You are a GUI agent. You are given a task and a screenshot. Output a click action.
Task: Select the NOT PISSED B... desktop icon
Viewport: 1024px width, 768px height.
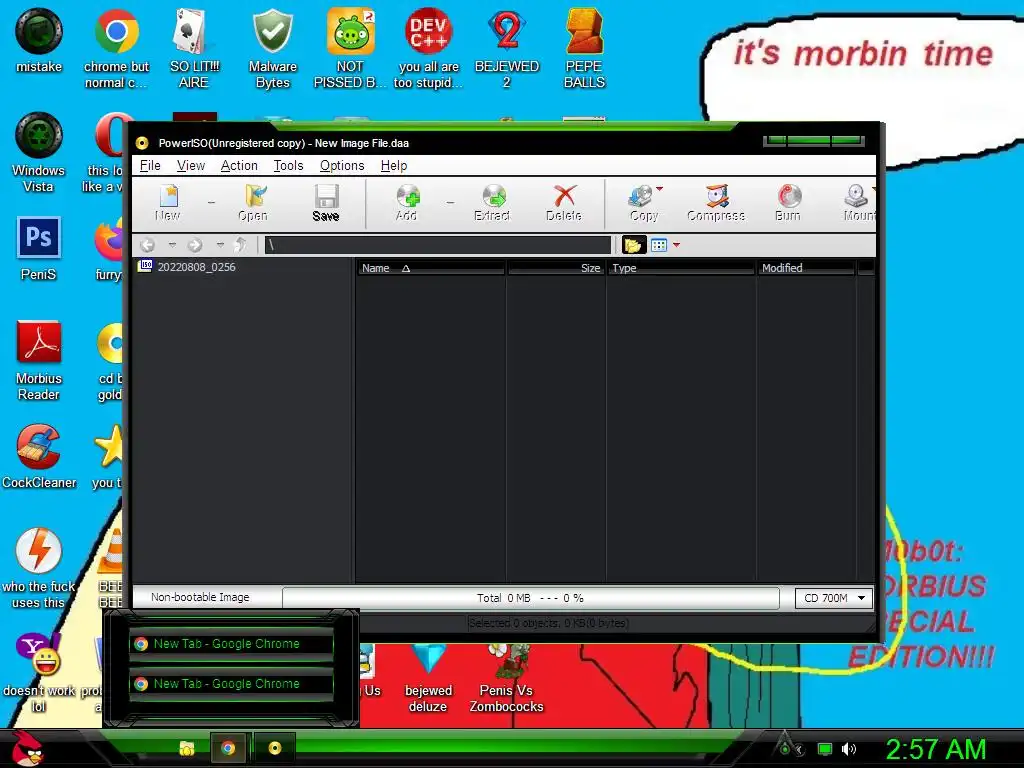coord(350,49)
